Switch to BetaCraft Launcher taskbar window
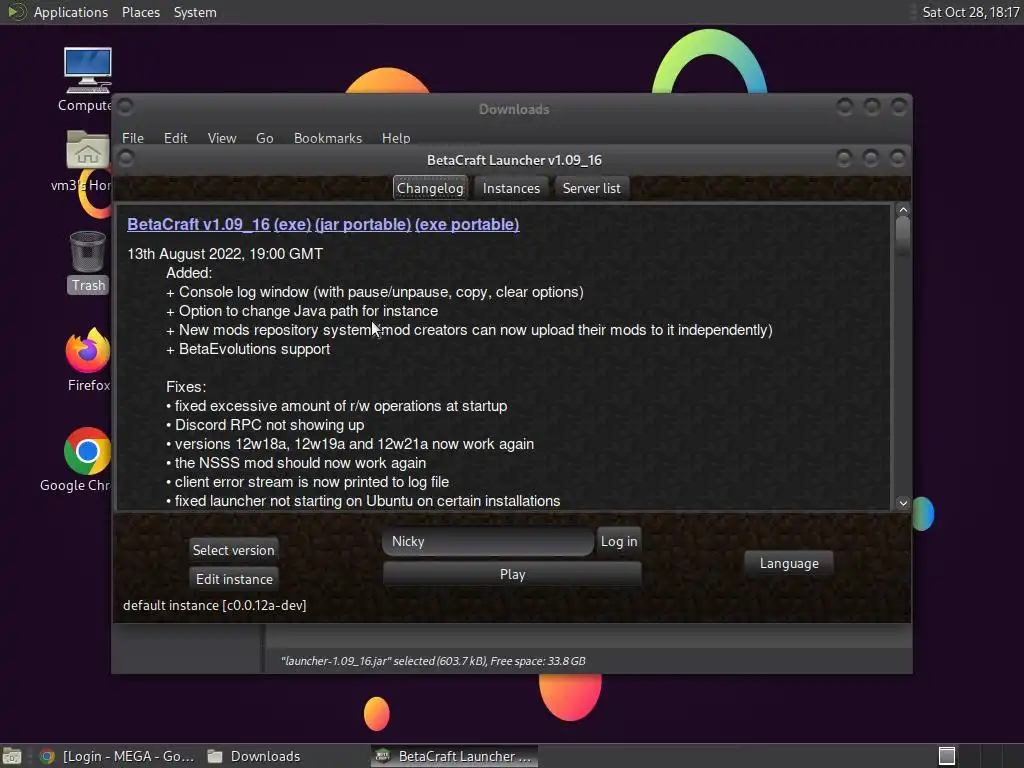Viewport: 1024px width, 768px height. [x=455, y=756]
